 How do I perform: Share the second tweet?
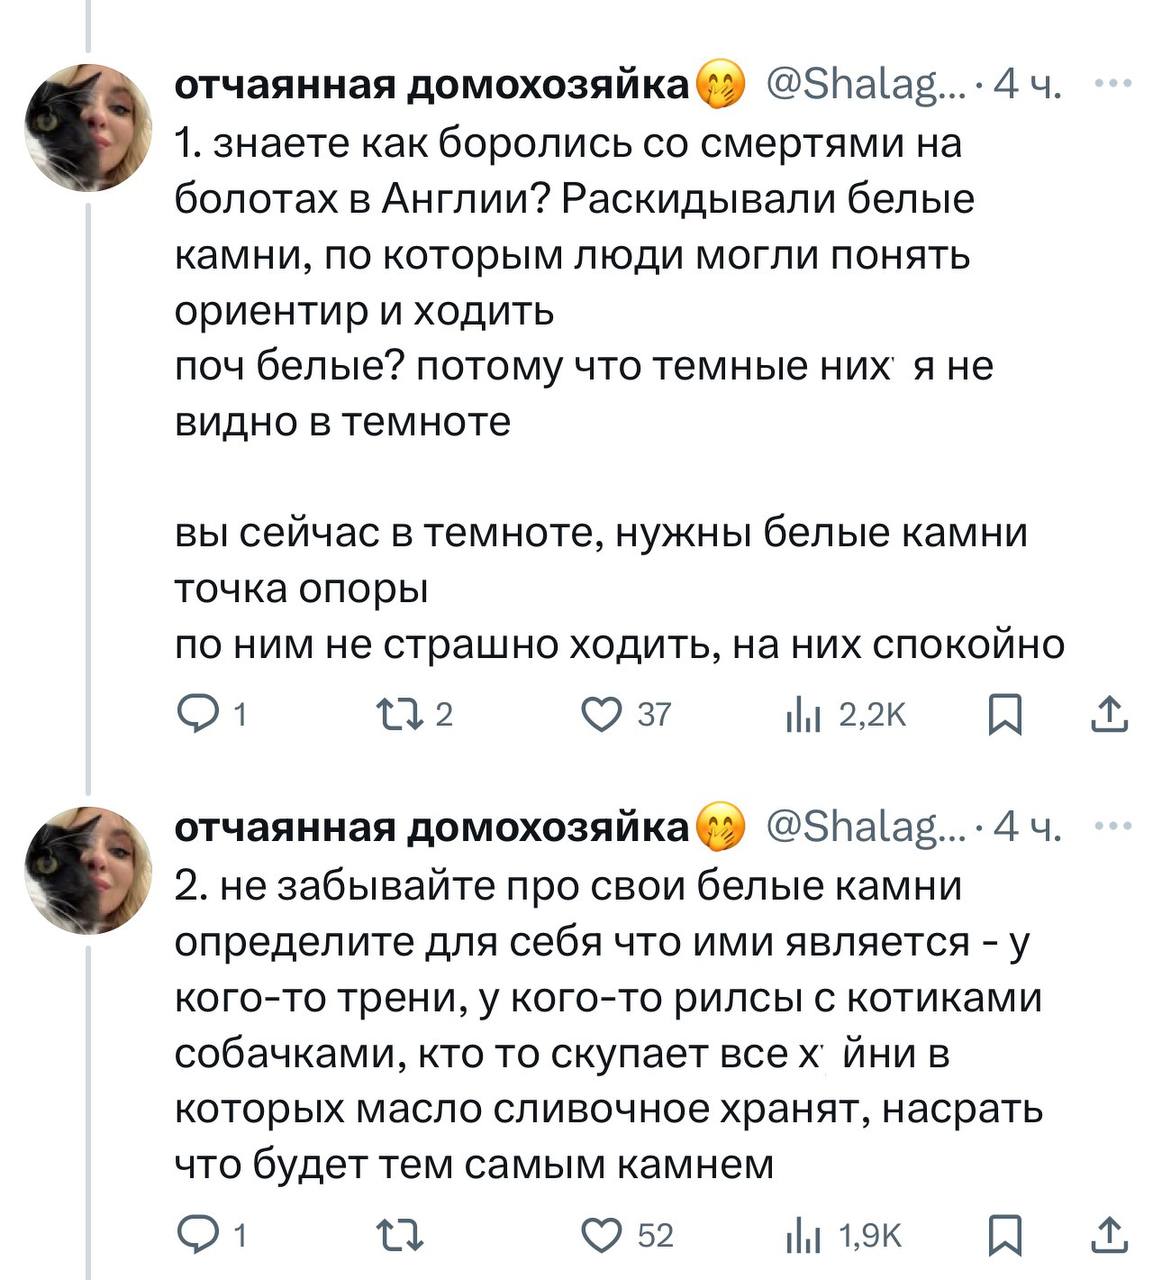coord(1110,1235)
